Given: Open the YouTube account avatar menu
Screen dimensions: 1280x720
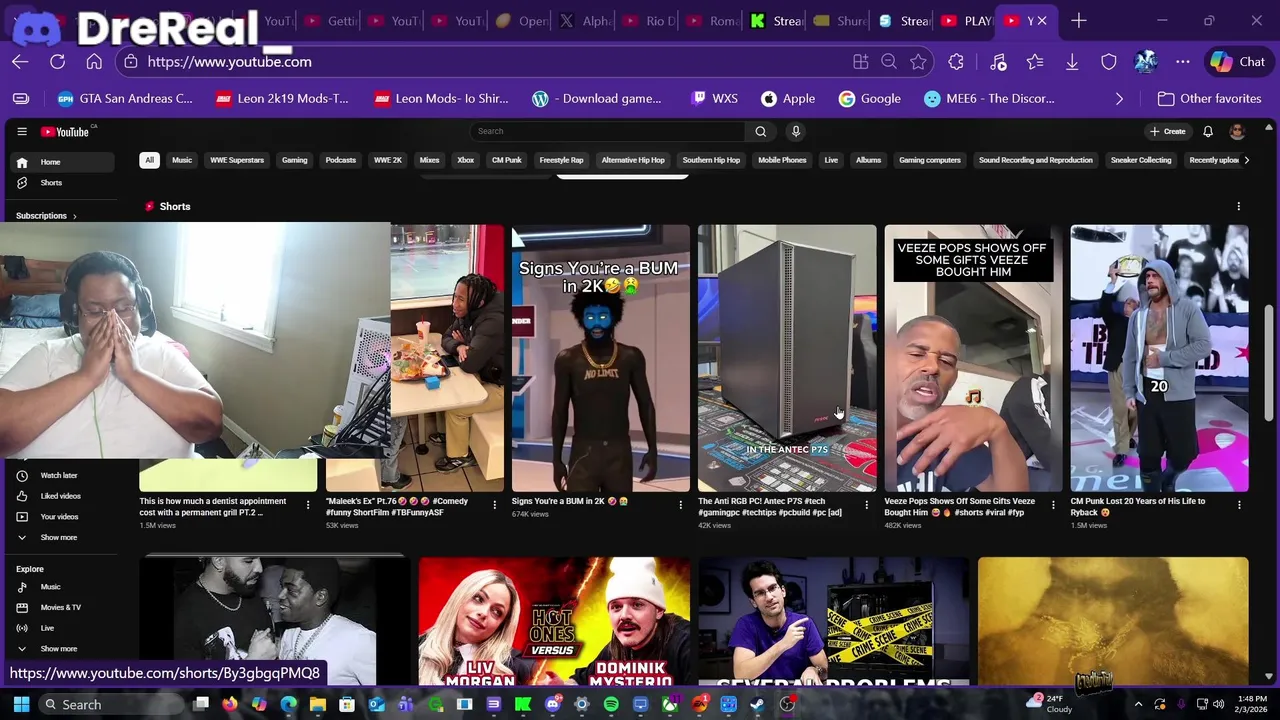Looking at the screenshot, I should [x=1237, y=131].
